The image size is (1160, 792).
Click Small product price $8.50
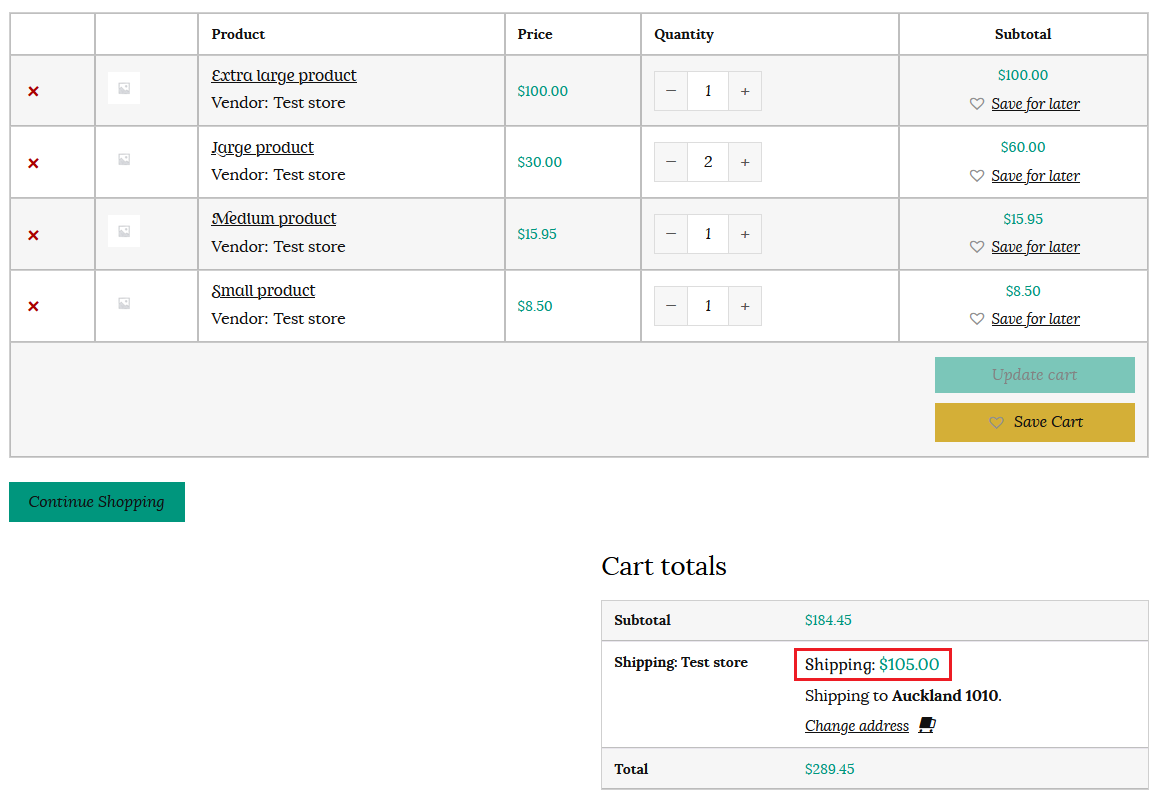coord(535,306)
